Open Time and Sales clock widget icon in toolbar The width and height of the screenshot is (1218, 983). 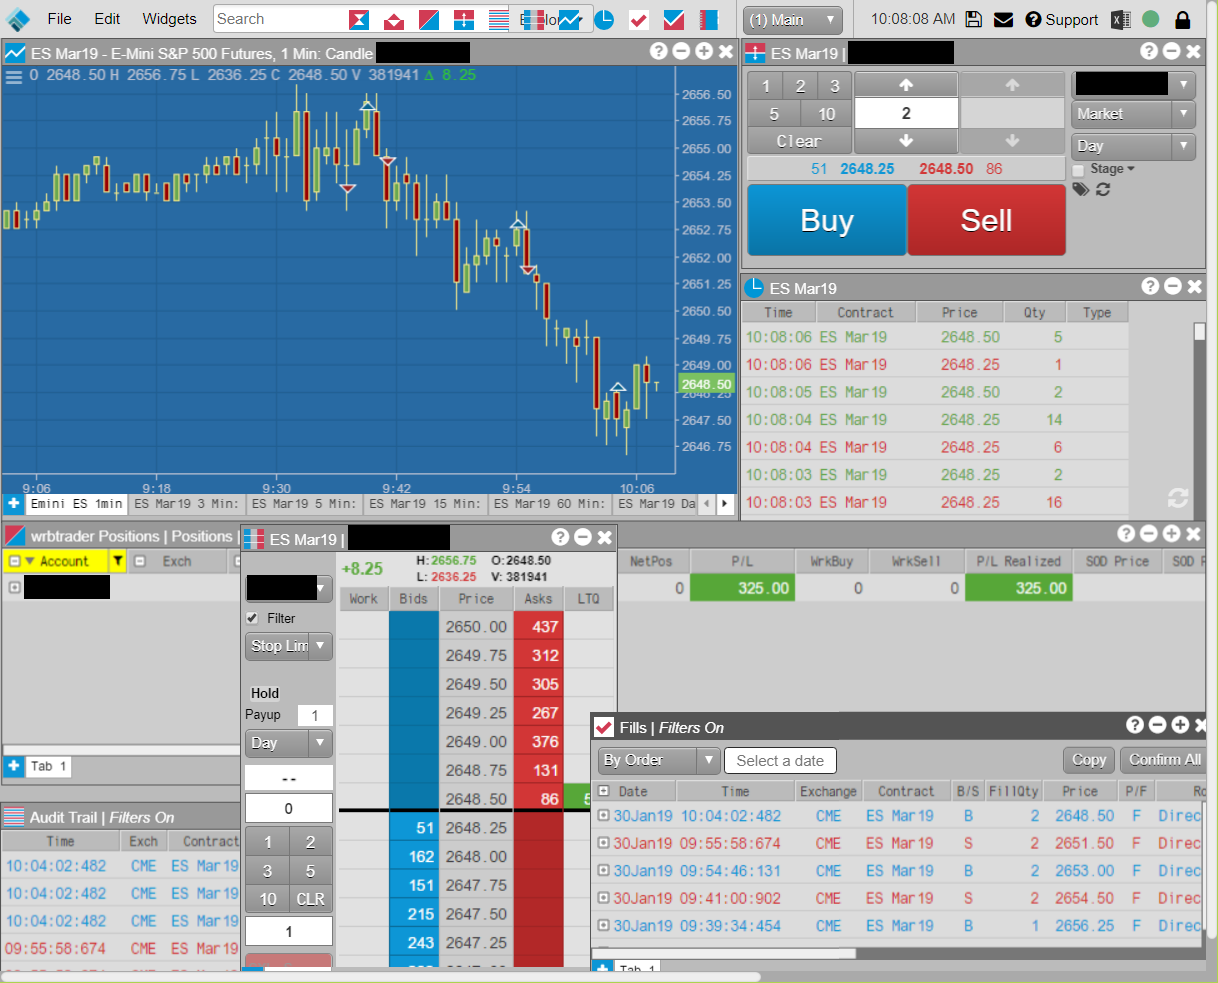[604, 19]
